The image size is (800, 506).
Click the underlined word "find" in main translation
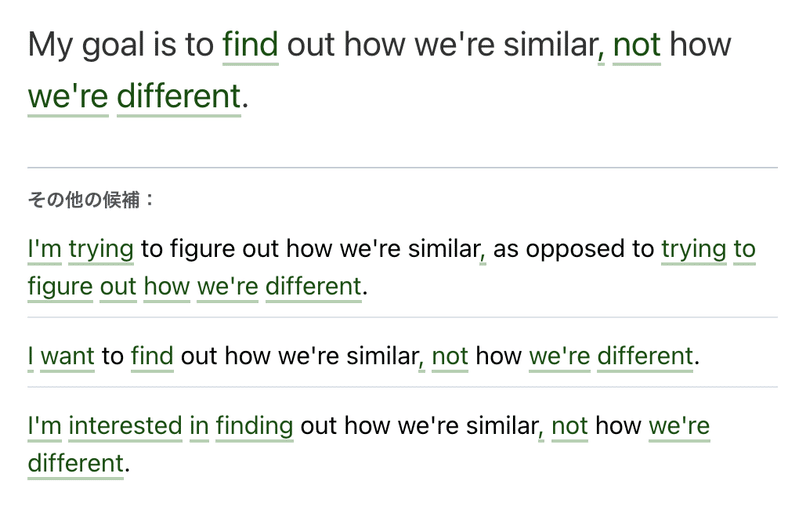pos(251,45)
